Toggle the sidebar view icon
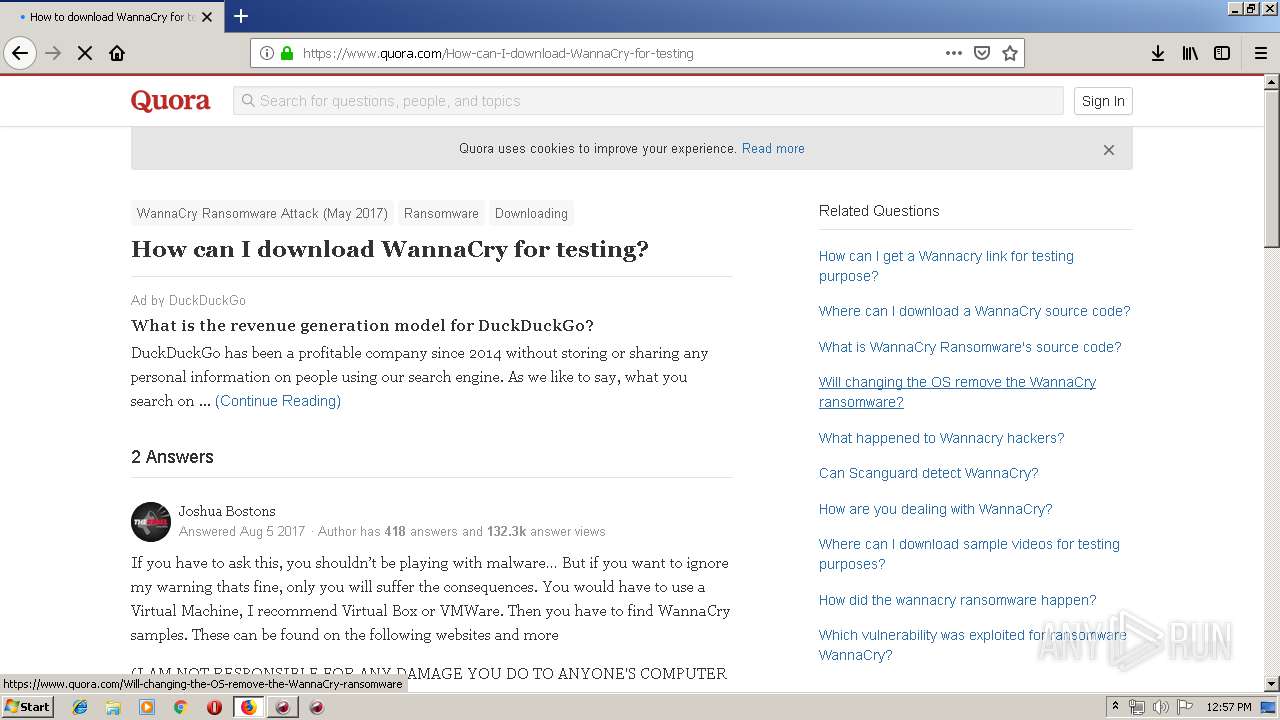The image size is (1280, 720). point(1222,53)
